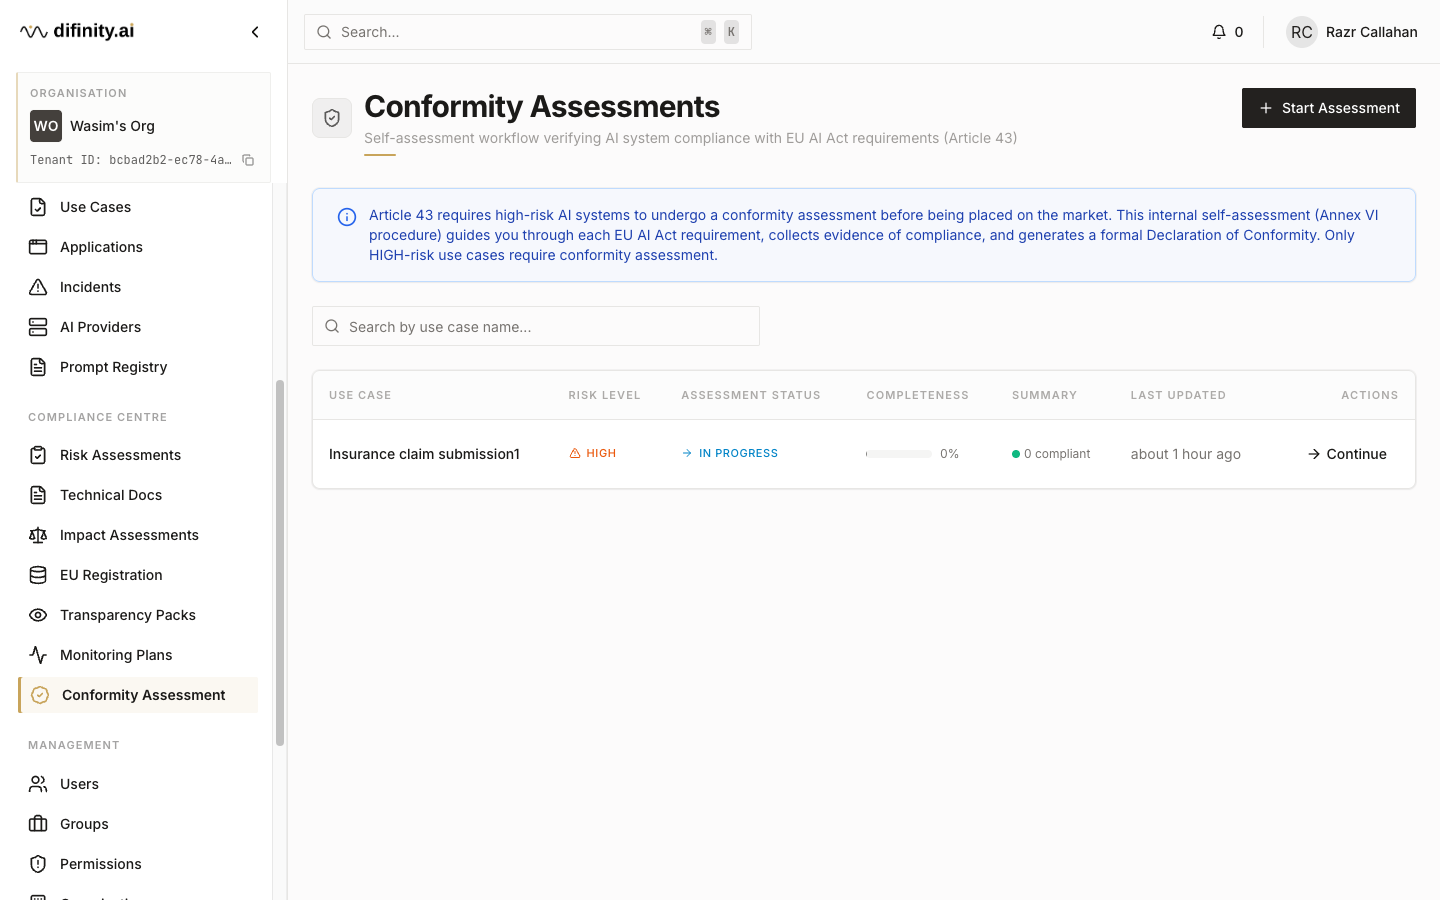Click the ⌘ K shortcut hint
The height and width of the screenshot is (900, 1440).
pyautogui.click(x=720, y=32)
